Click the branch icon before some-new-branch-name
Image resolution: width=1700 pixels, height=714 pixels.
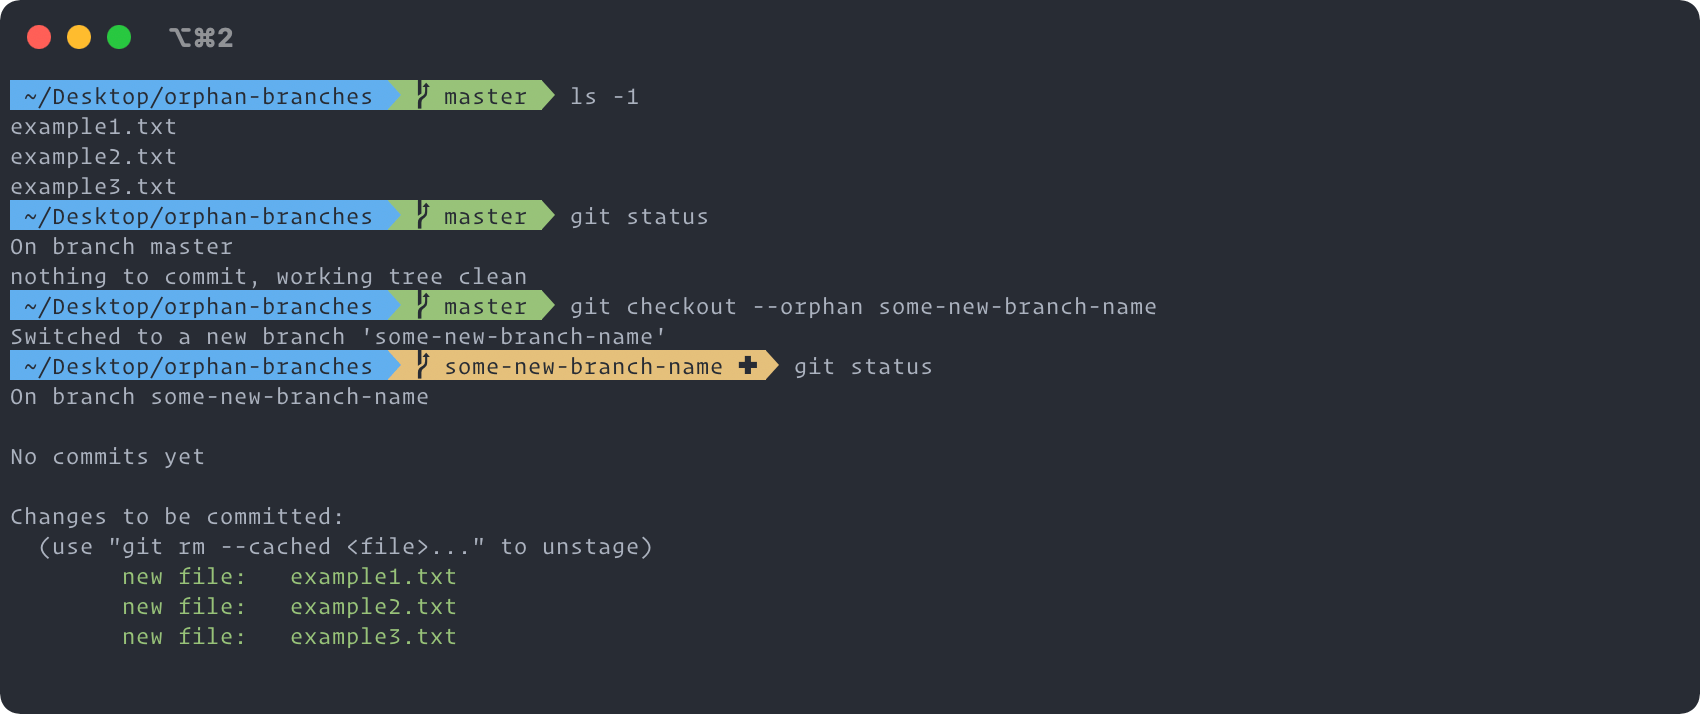point(423,366)
